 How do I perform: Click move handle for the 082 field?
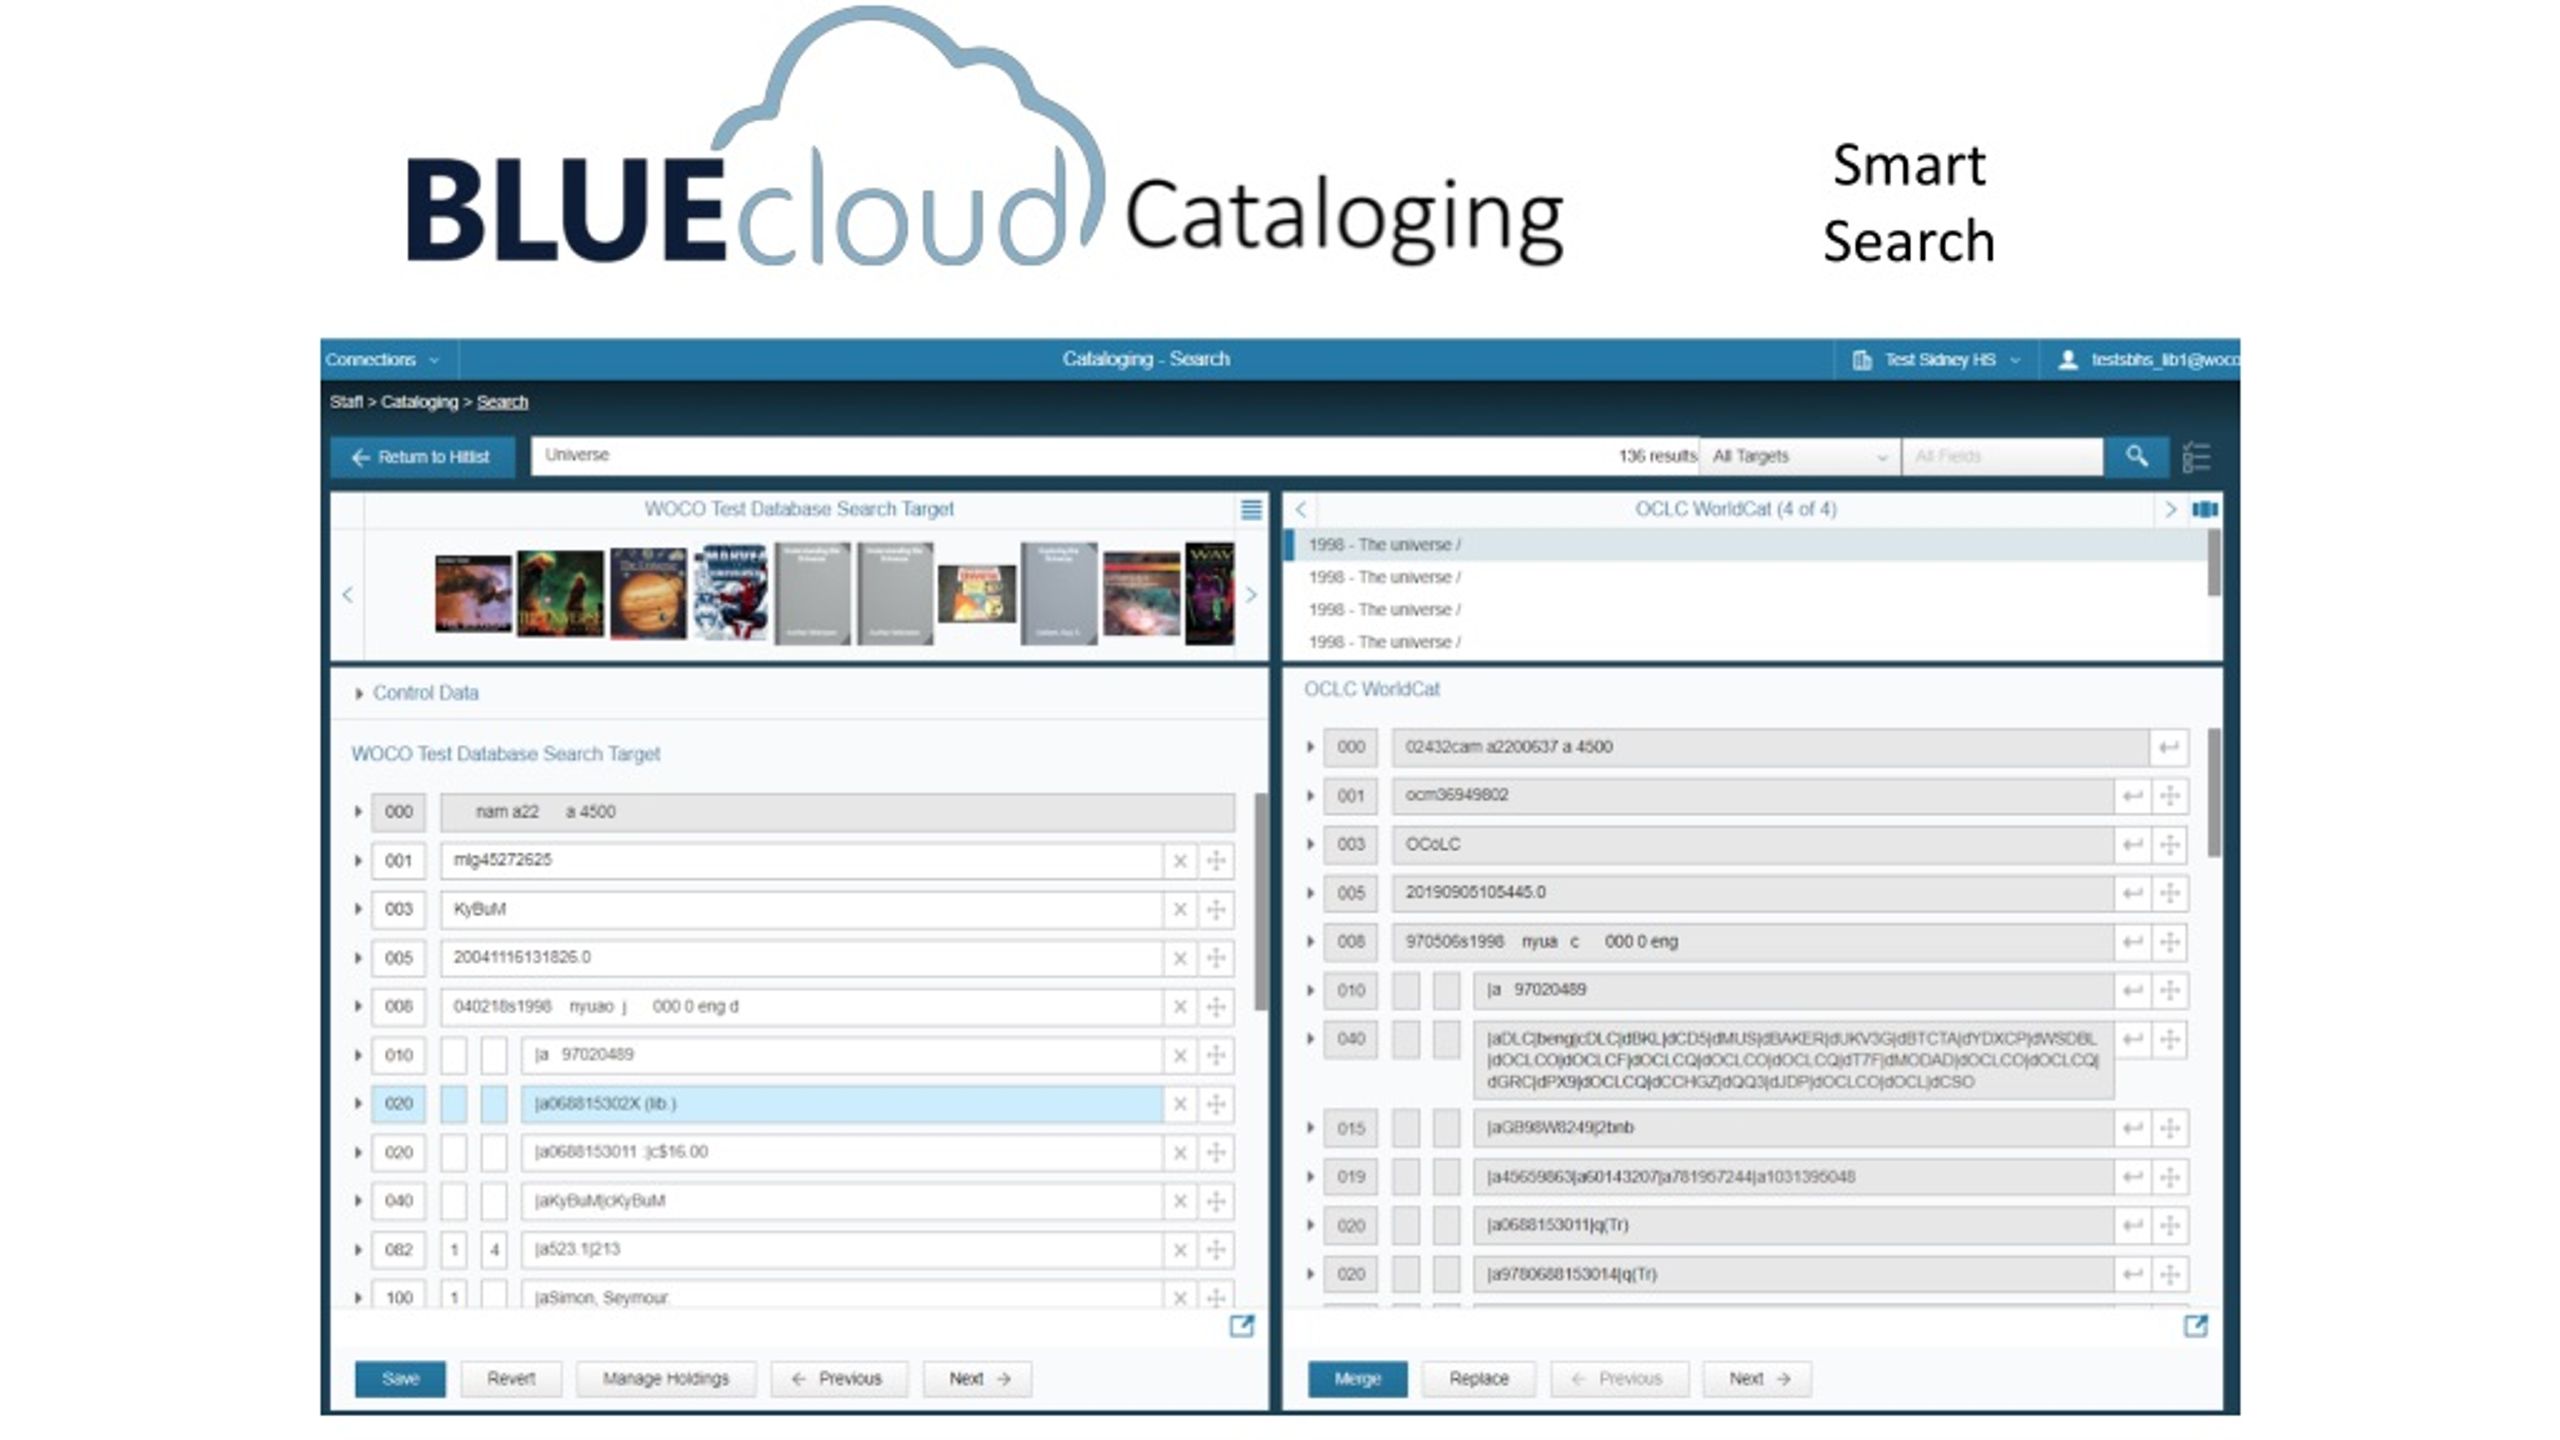(x=1216, y=1249)
